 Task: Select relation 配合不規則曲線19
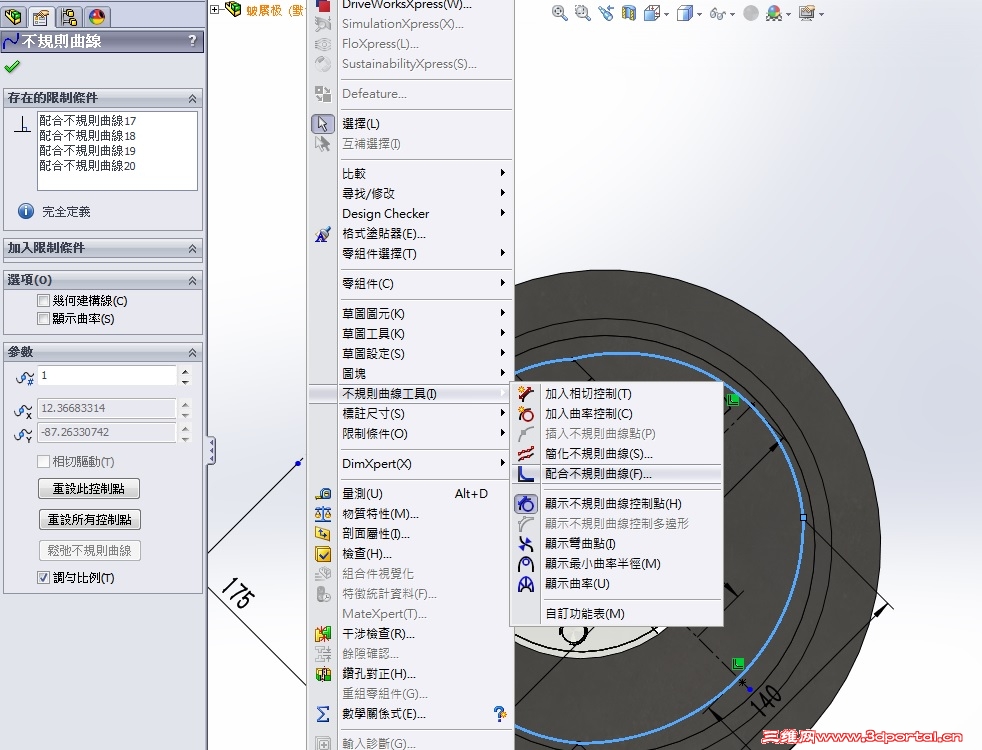tap(88, 150)
